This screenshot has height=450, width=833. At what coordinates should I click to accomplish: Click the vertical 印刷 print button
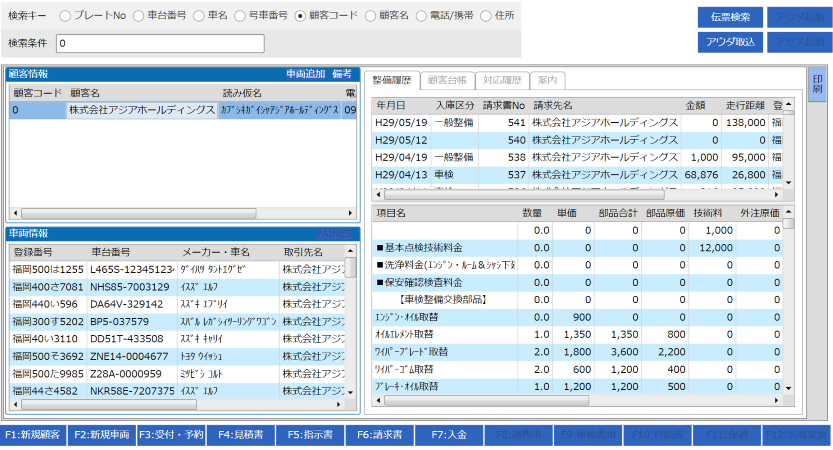point(817,84)
